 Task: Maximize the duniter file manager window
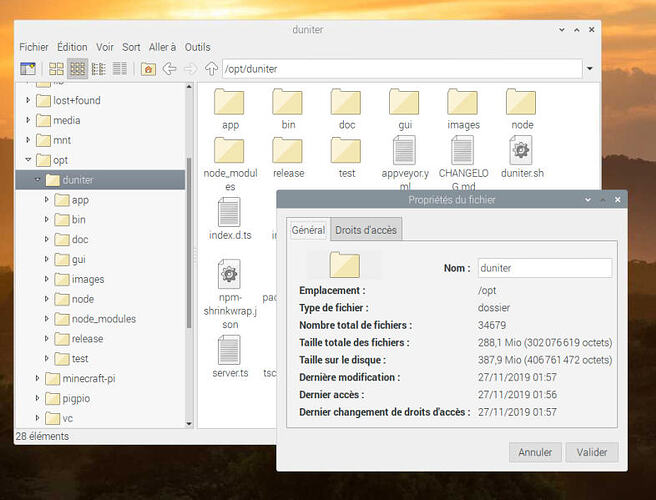point(577,30)
